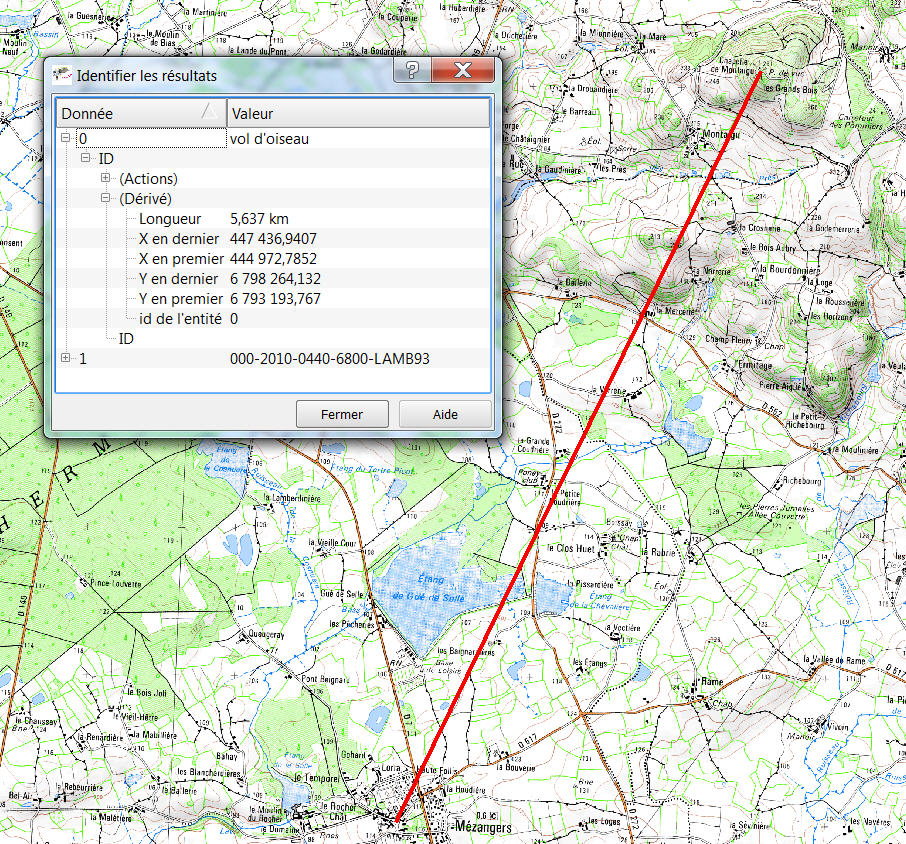Click the vol d'oiseau value

269,139
